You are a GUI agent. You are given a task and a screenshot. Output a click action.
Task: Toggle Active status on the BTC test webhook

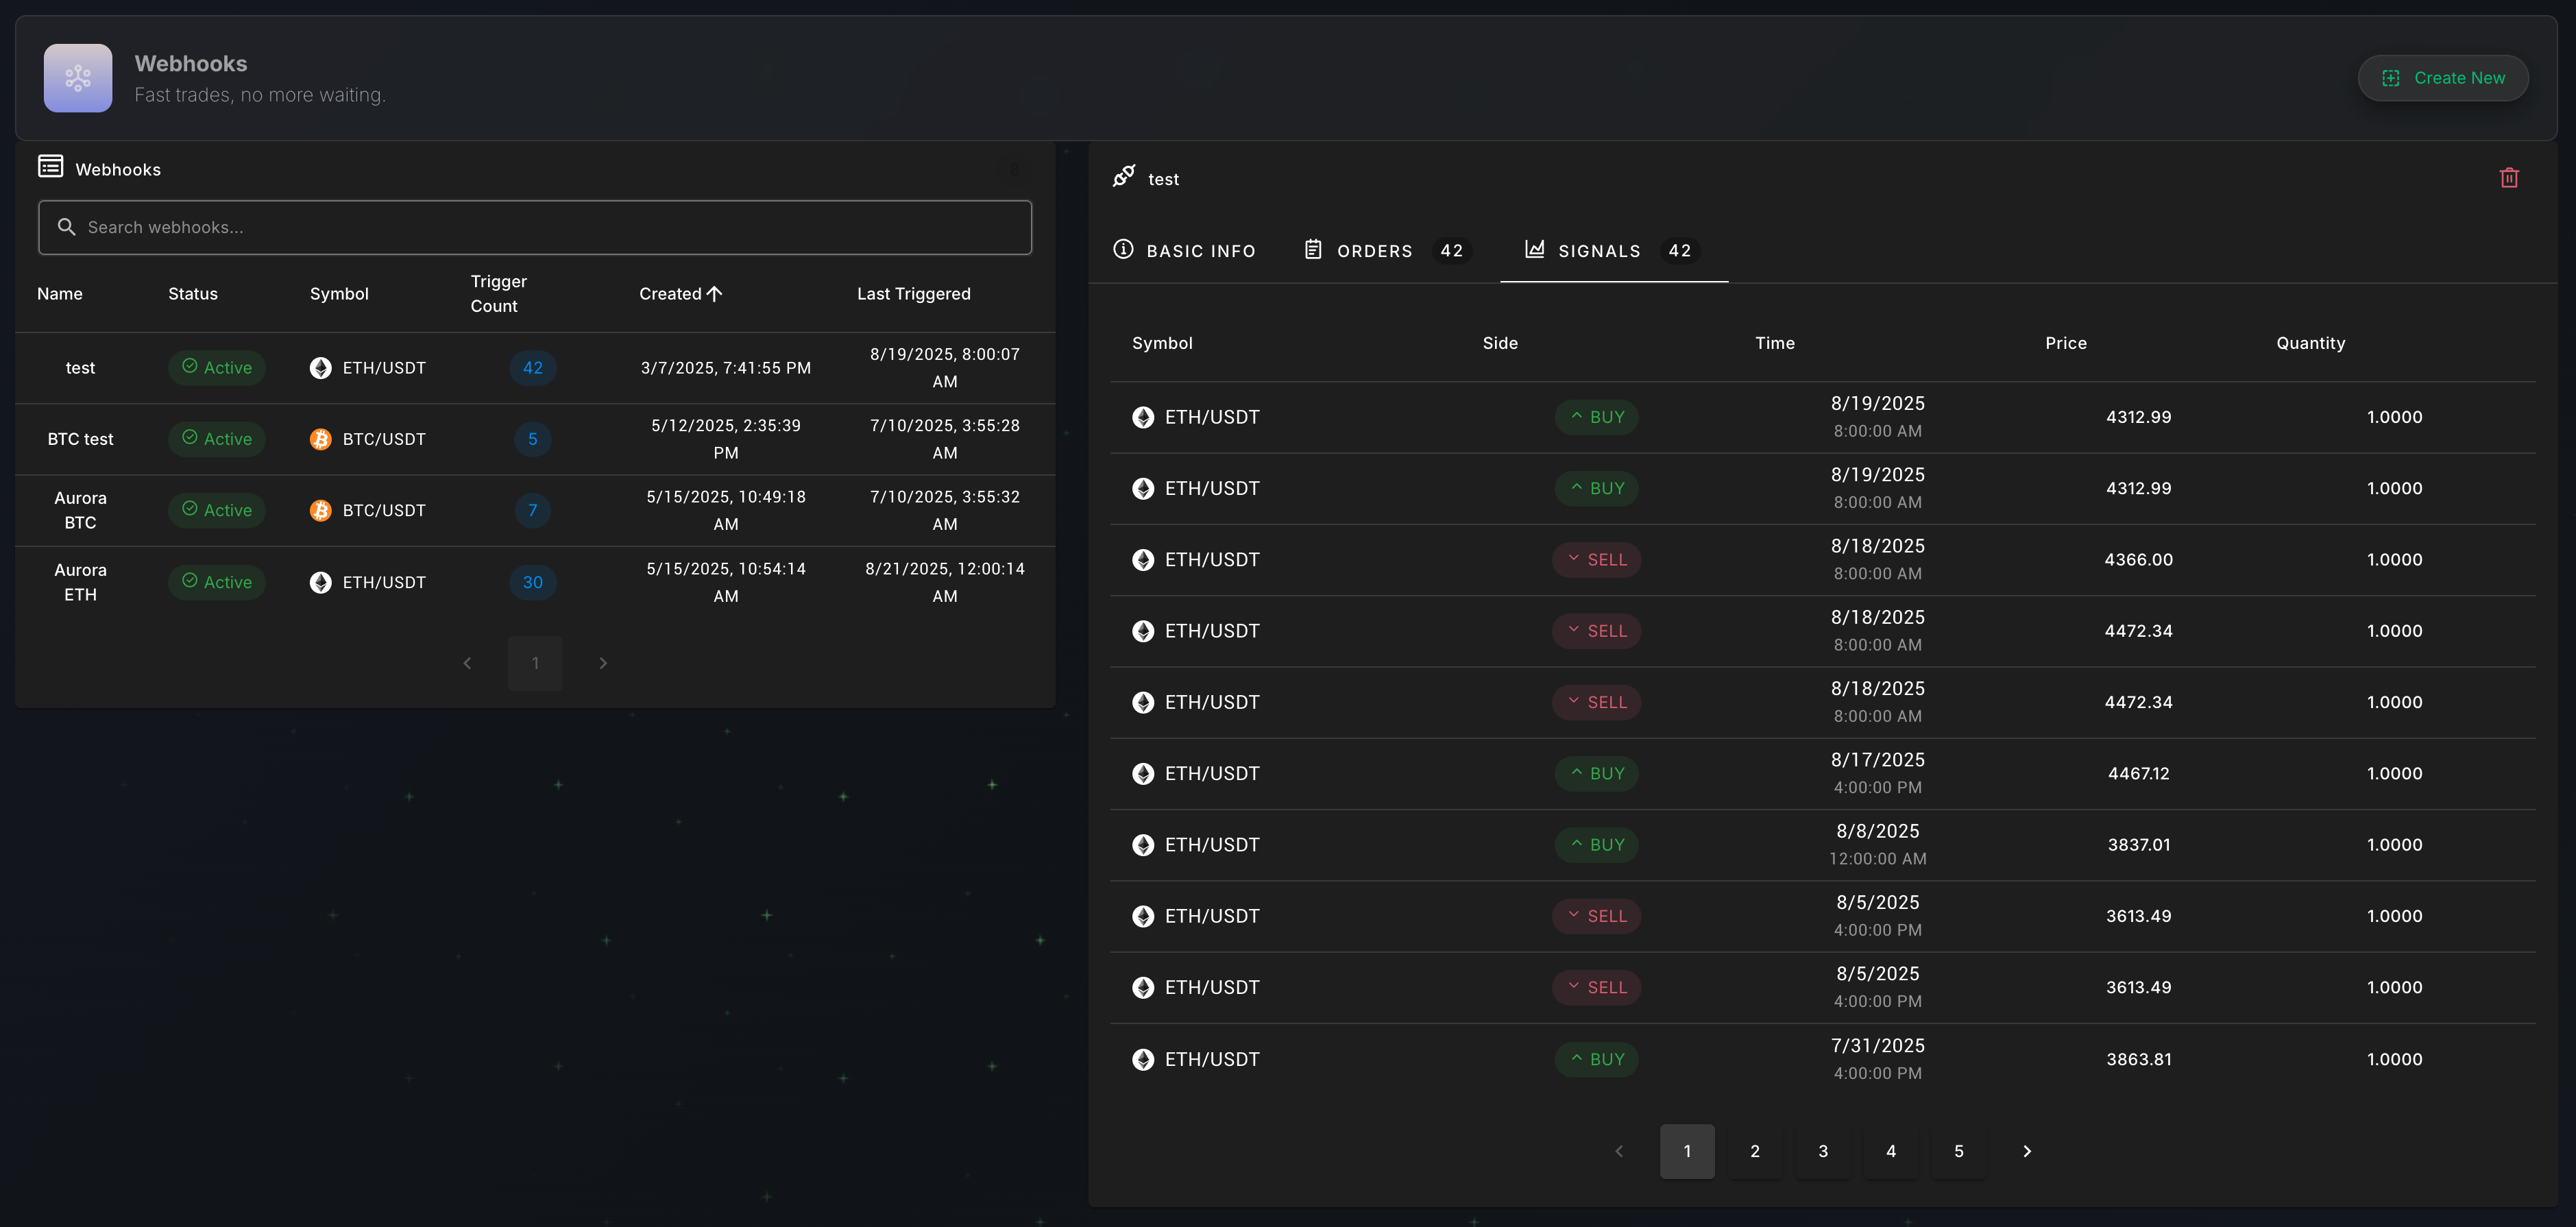(x=216, y=439)
